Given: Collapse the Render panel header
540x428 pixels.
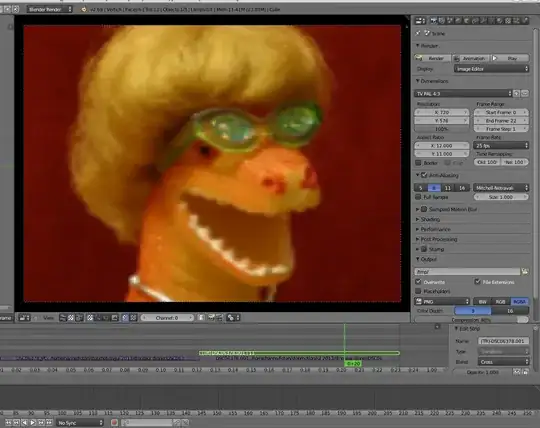Looking at the screenshot, I should 427,46.
